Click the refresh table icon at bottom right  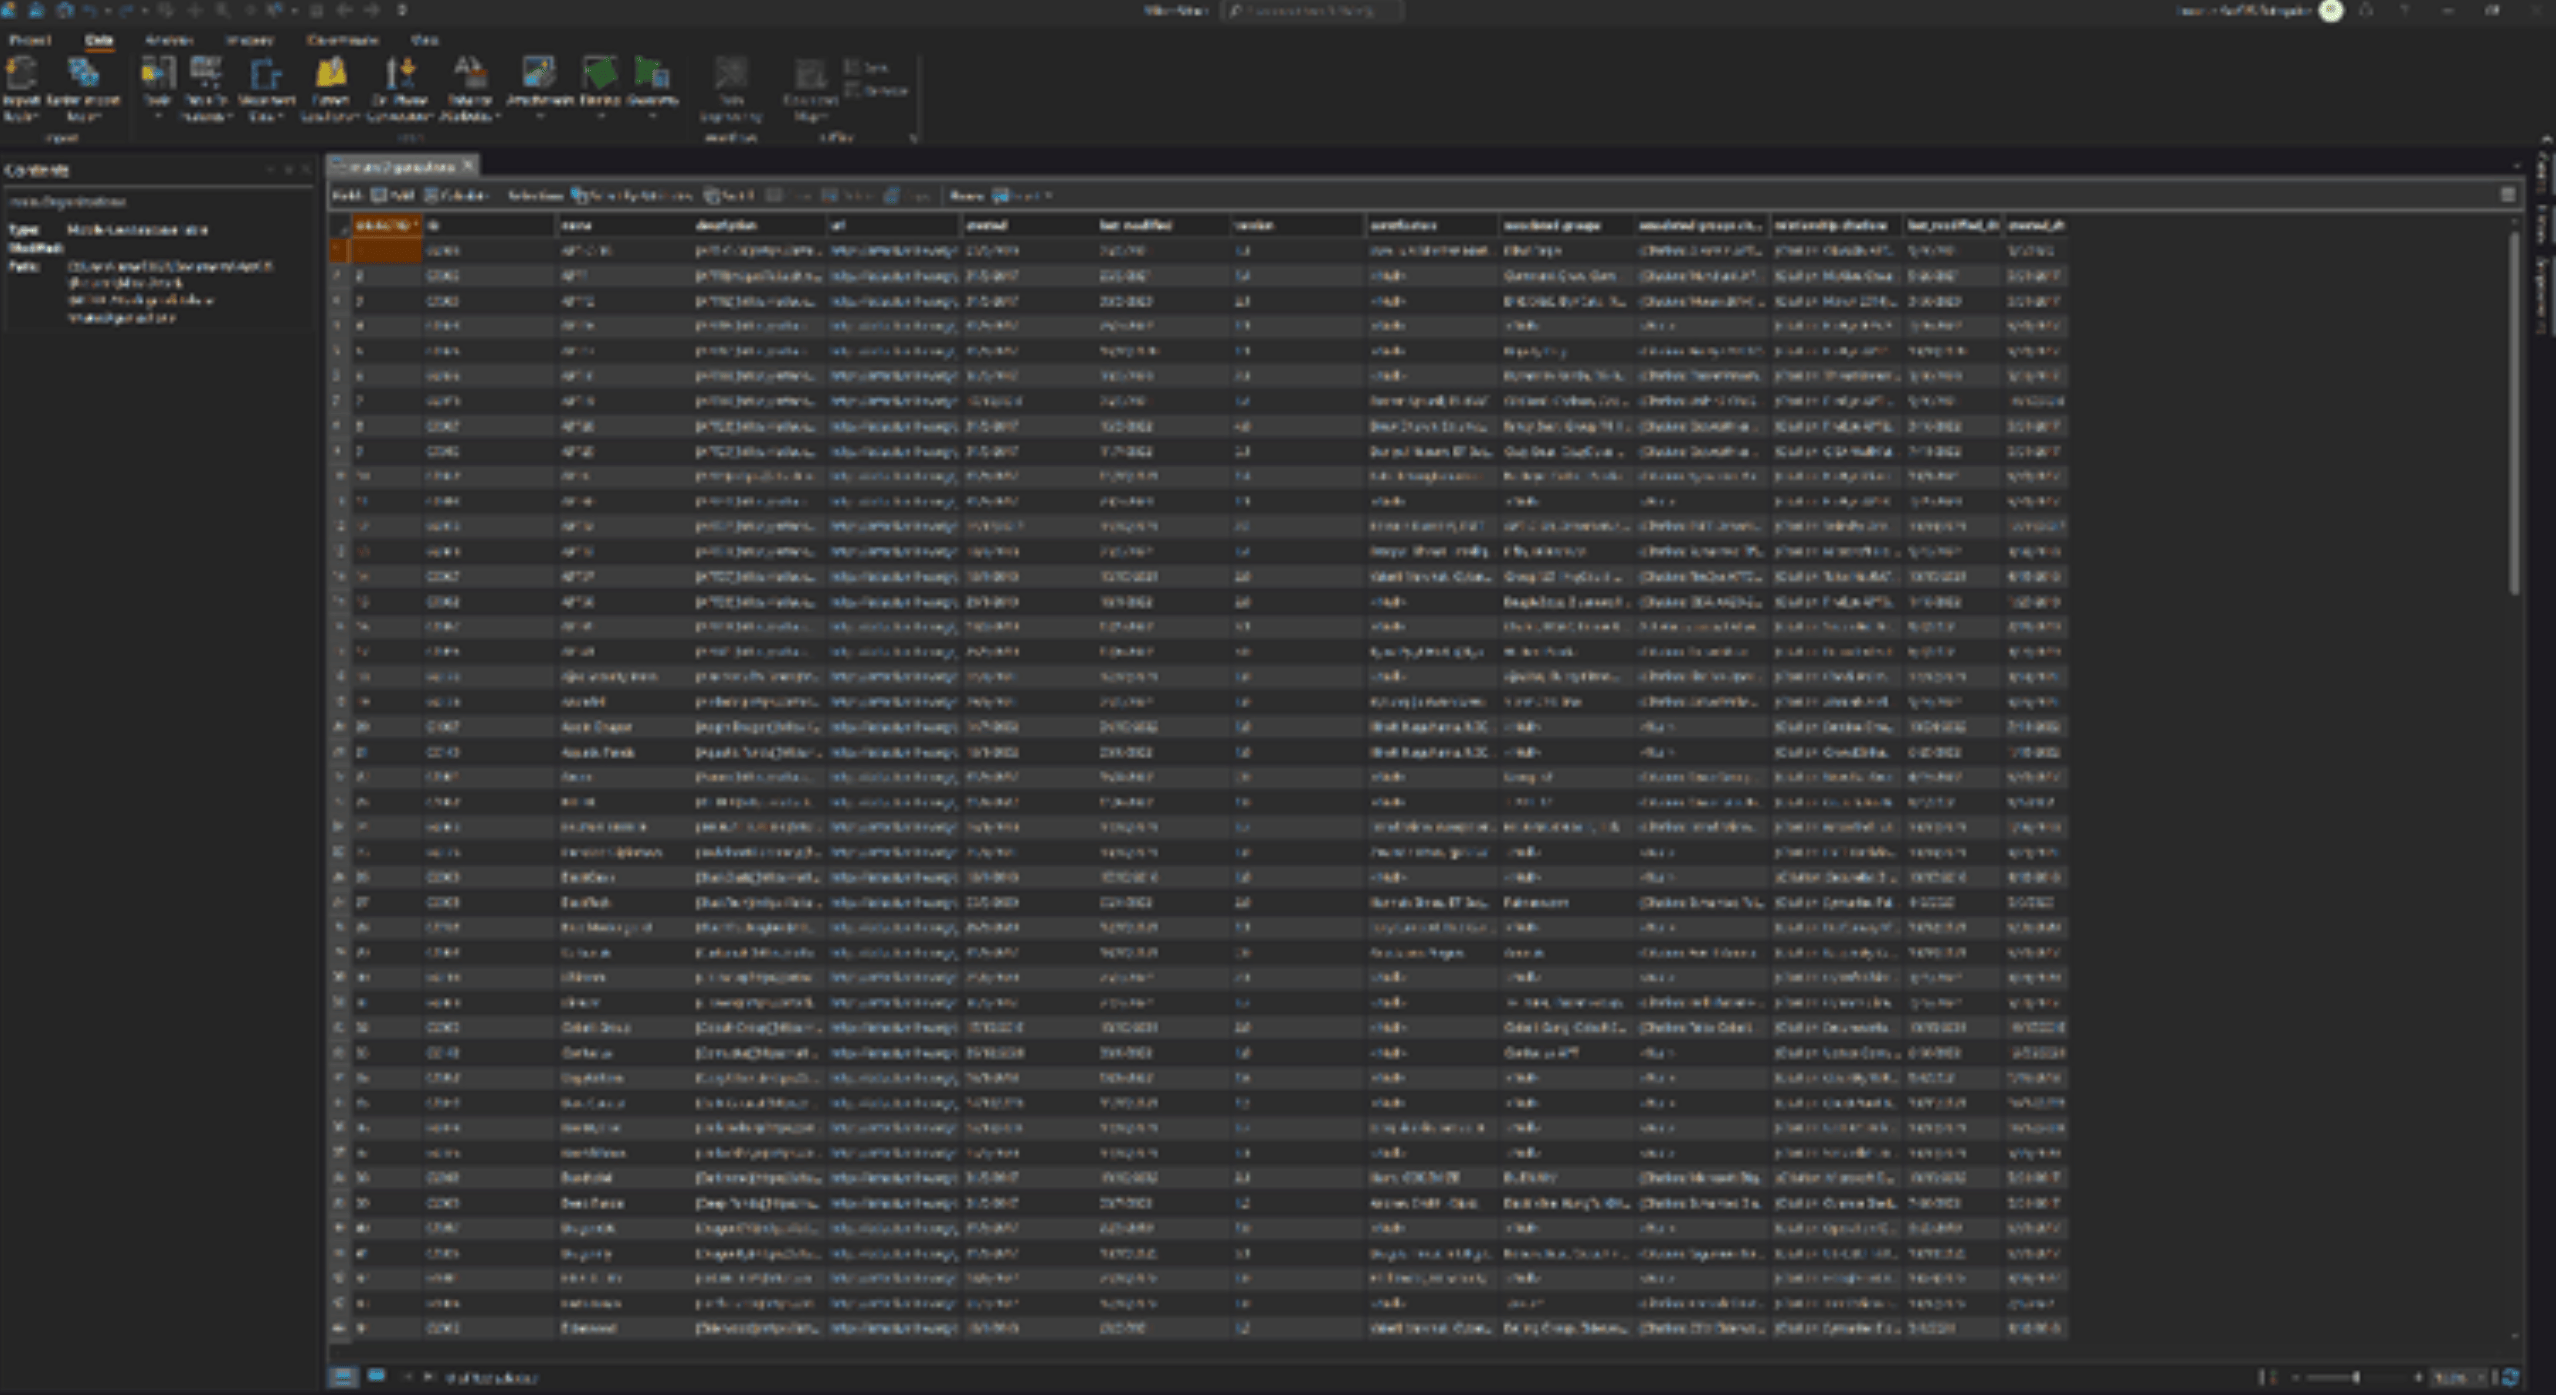coord(2510,1378)
